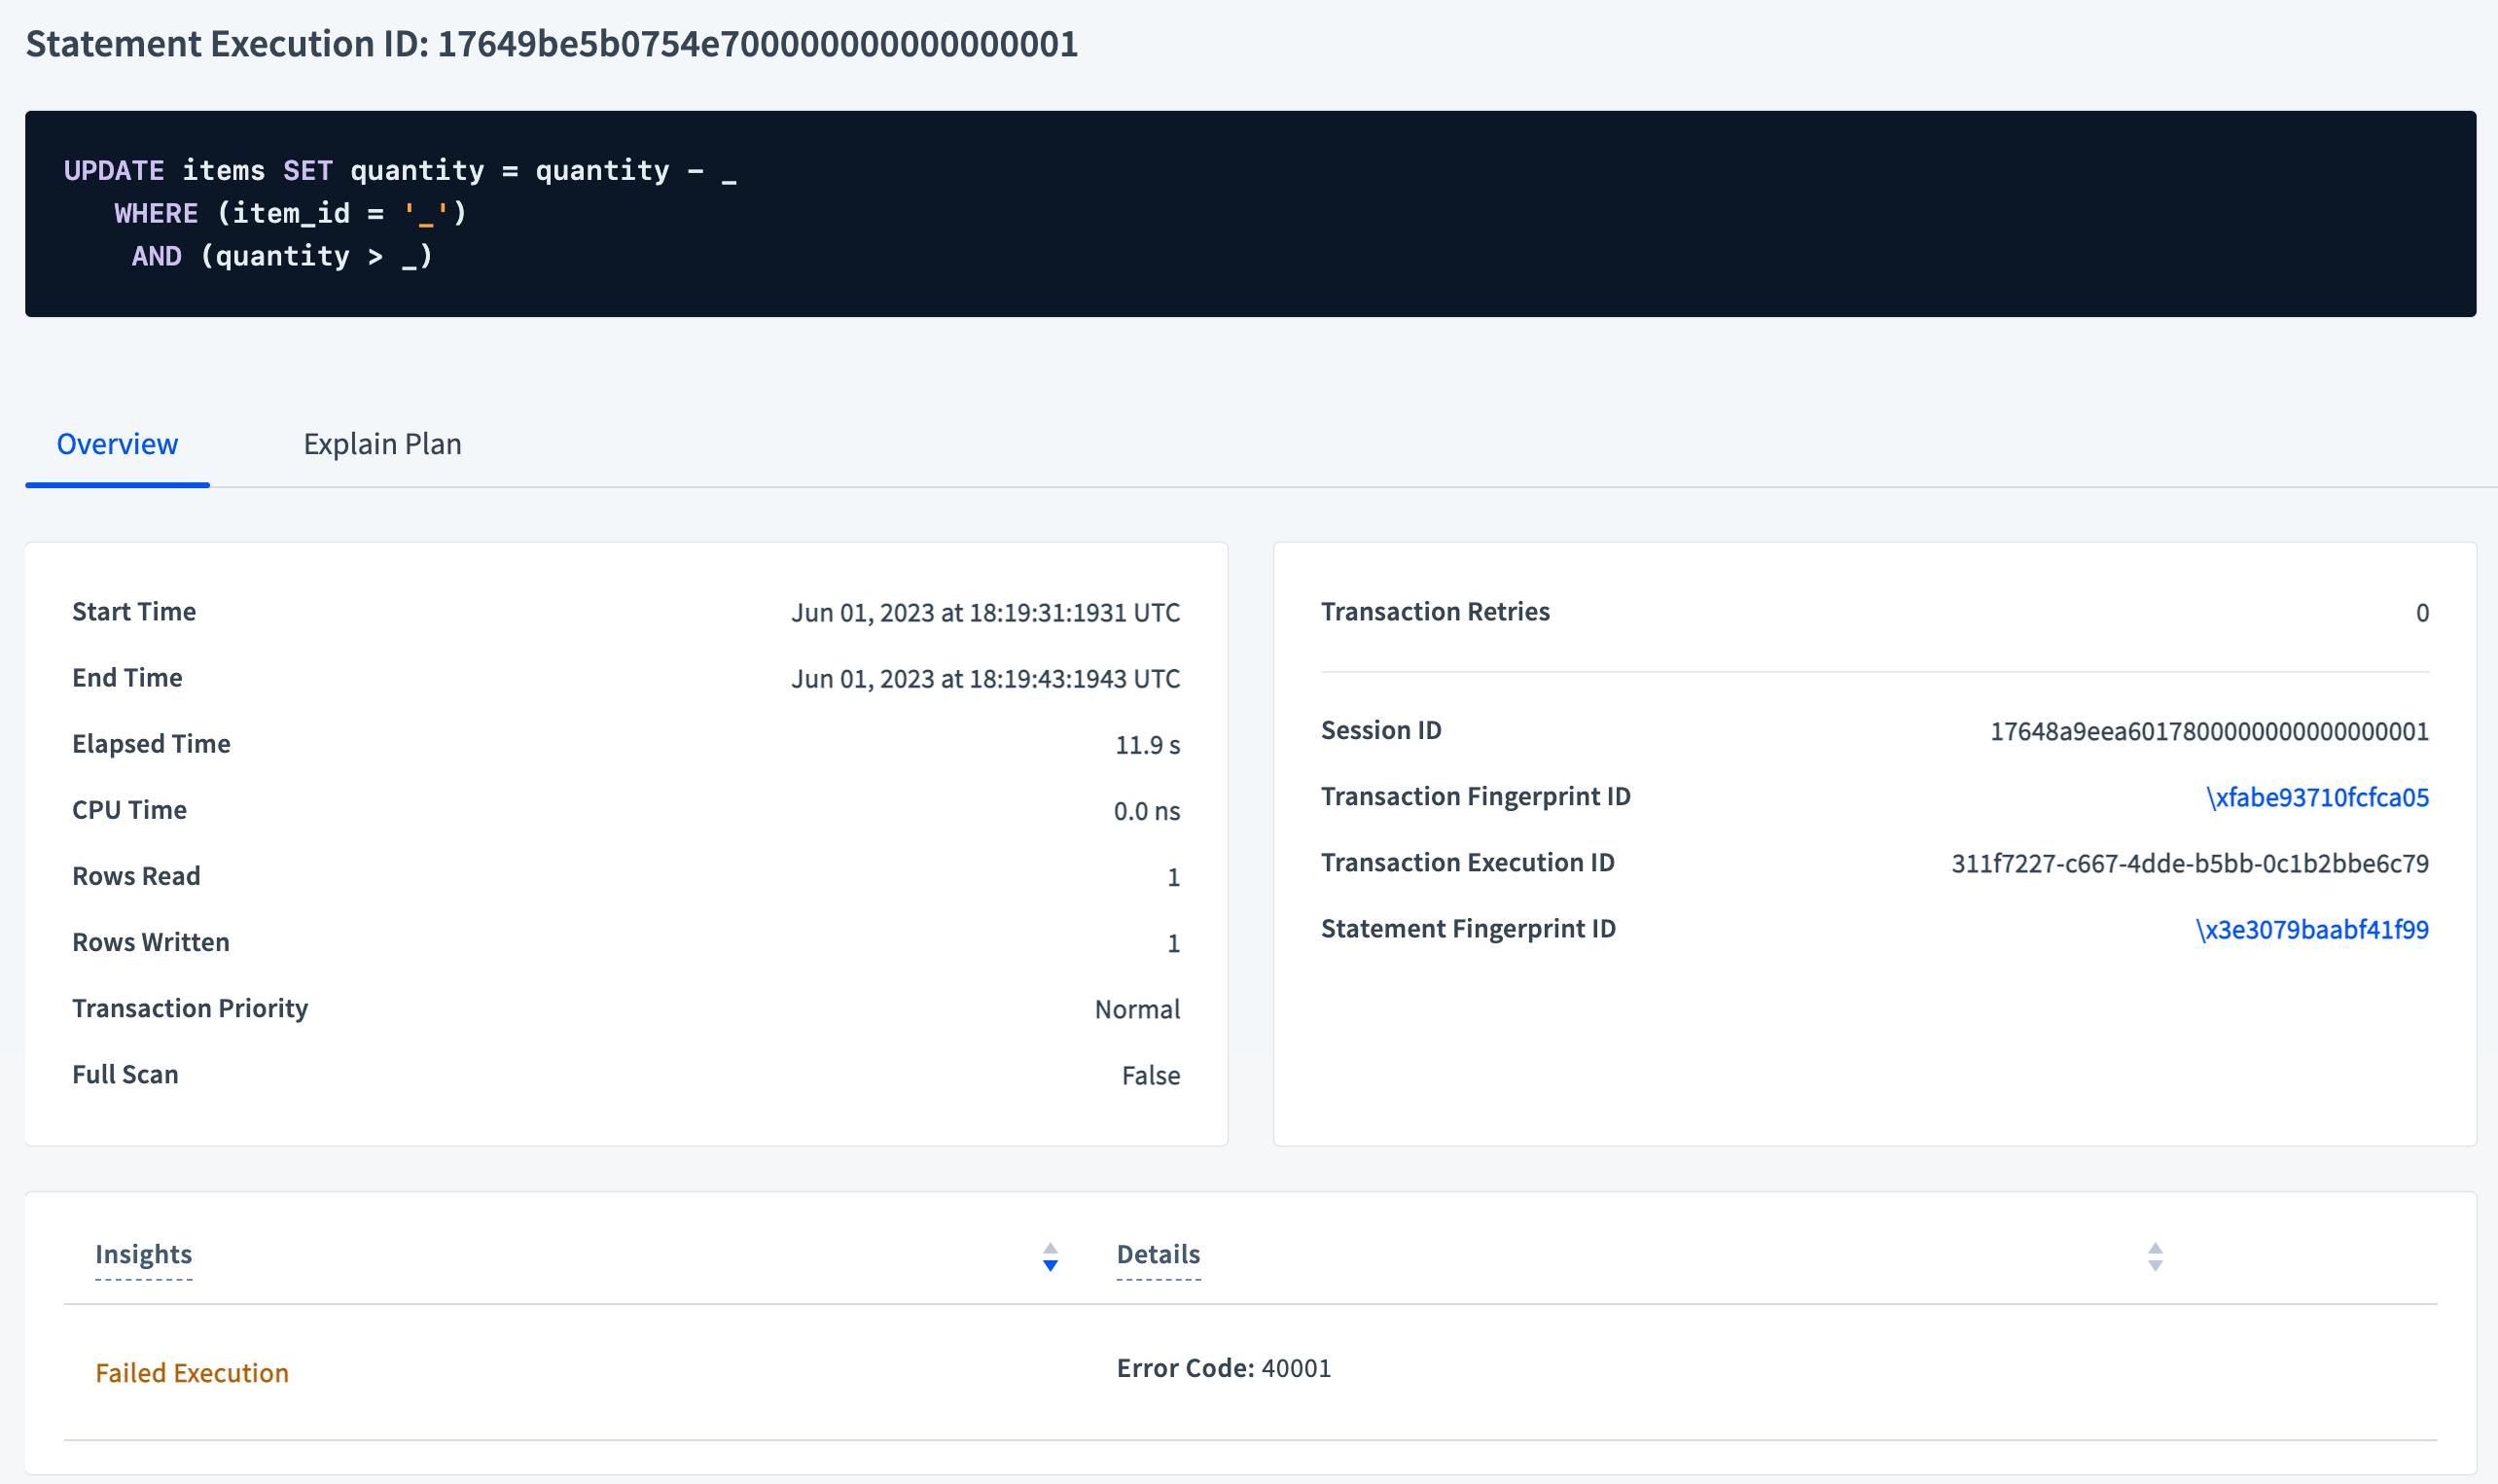Click the Statement Execution ID heading

(x=552, y=42)
